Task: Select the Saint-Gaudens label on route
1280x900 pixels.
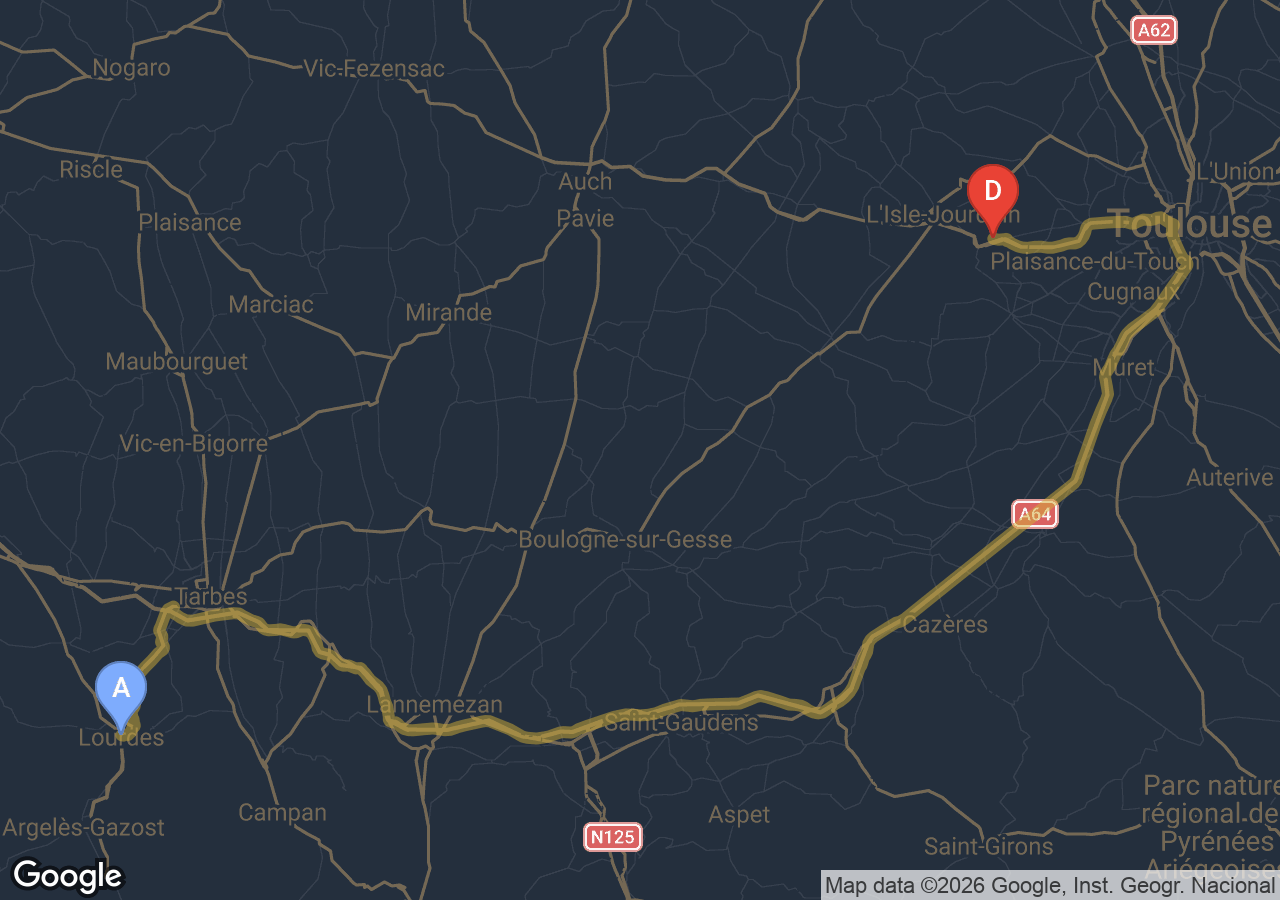Action: tap(682, 723)
